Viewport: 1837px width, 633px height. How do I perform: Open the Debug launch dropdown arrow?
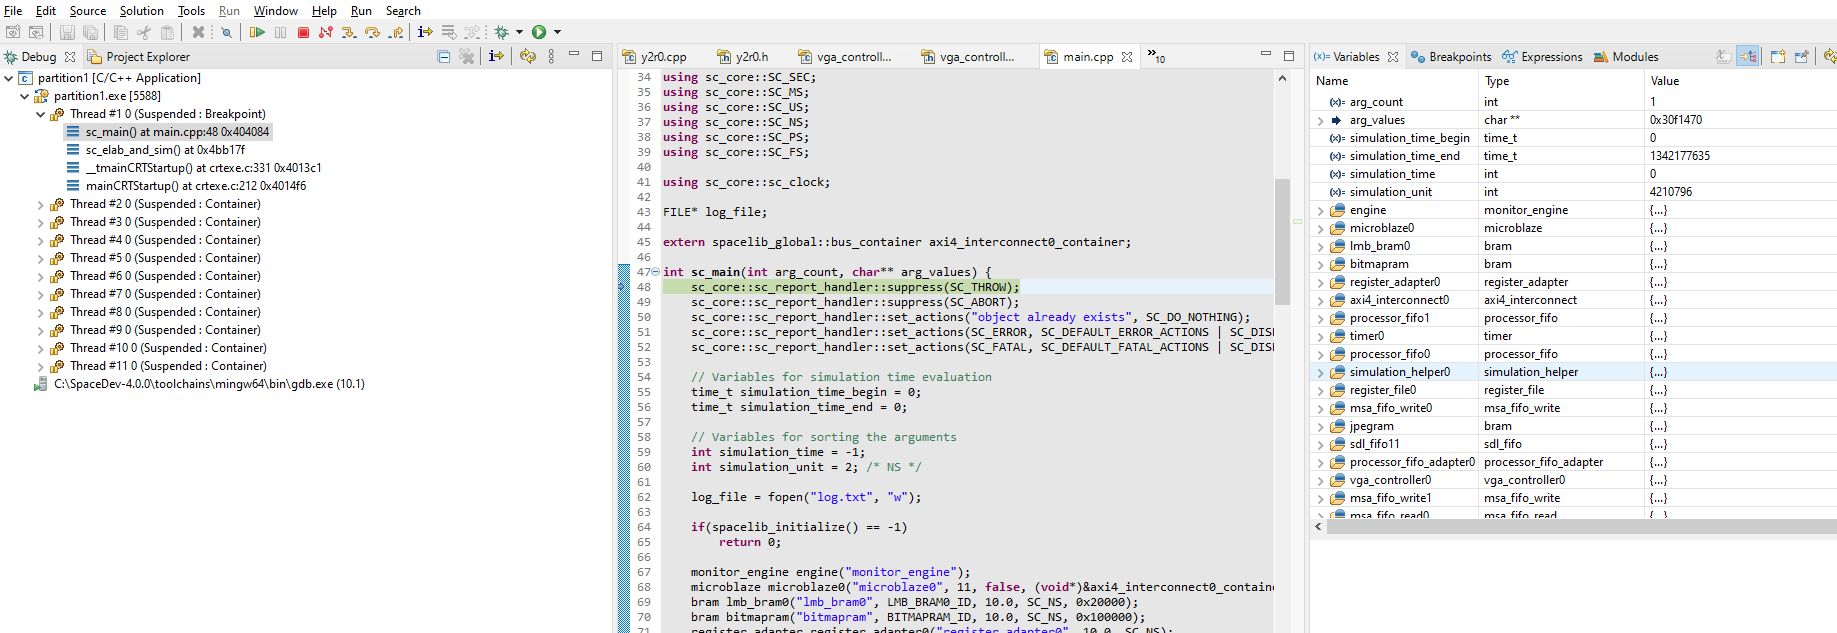click(x=519, y=33)
